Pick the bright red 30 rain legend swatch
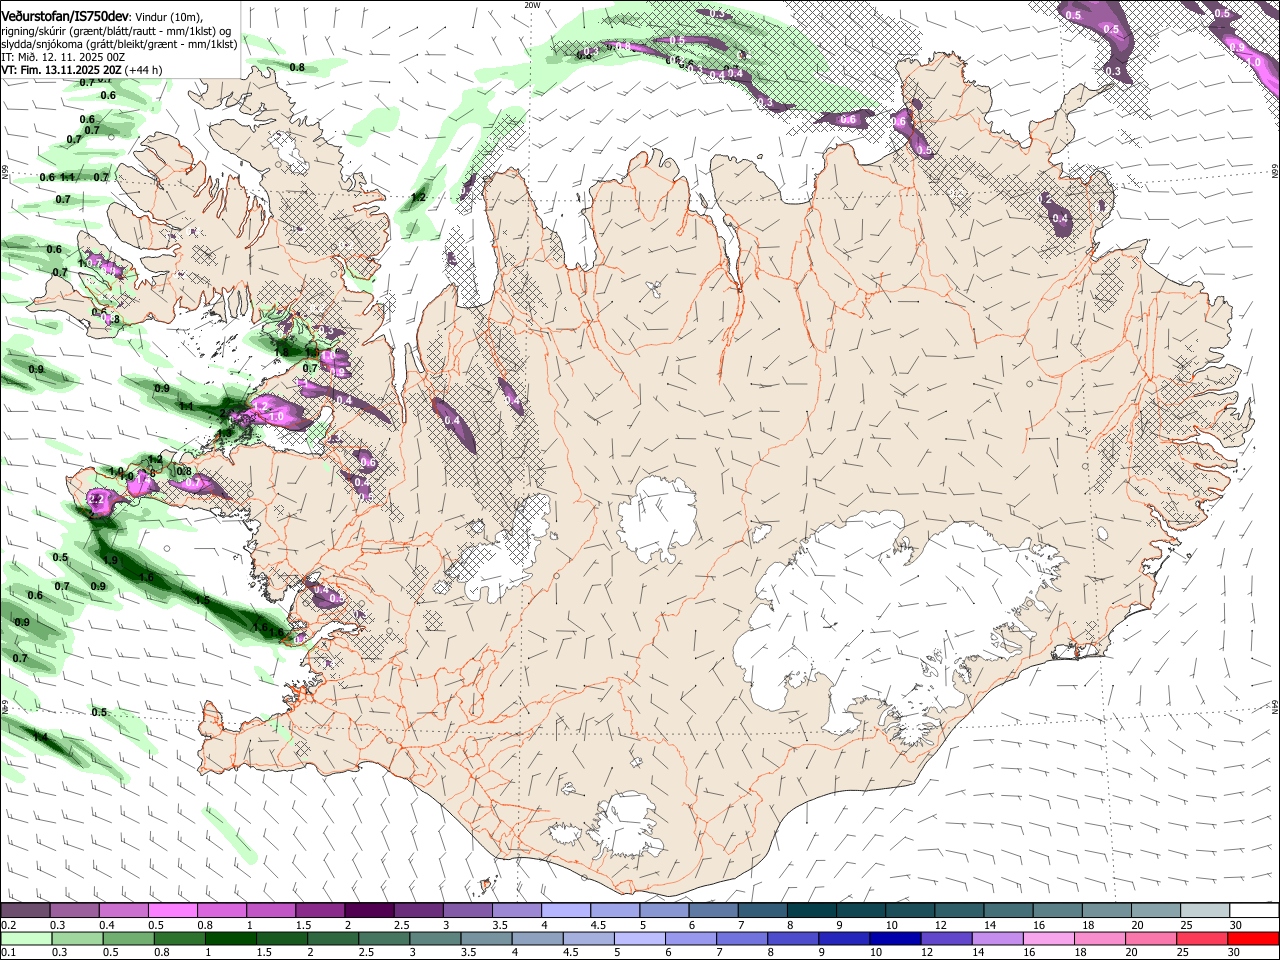This screenshot has width=1280, height=960. tap(1254, 938)
